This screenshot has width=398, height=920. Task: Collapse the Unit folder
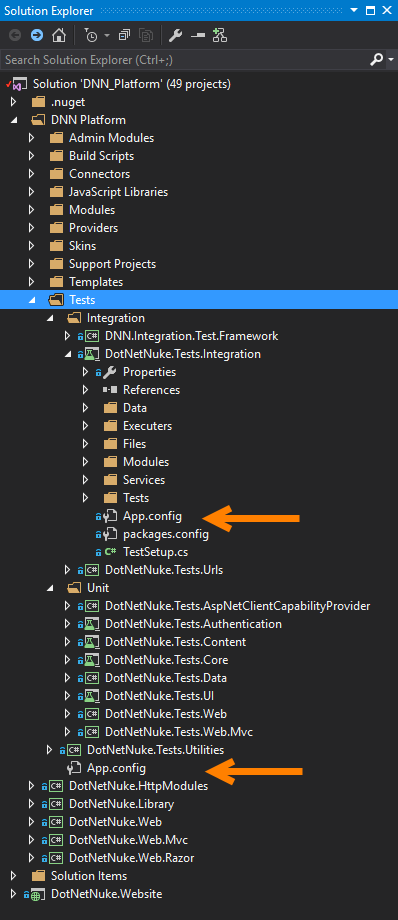[50, 588]
